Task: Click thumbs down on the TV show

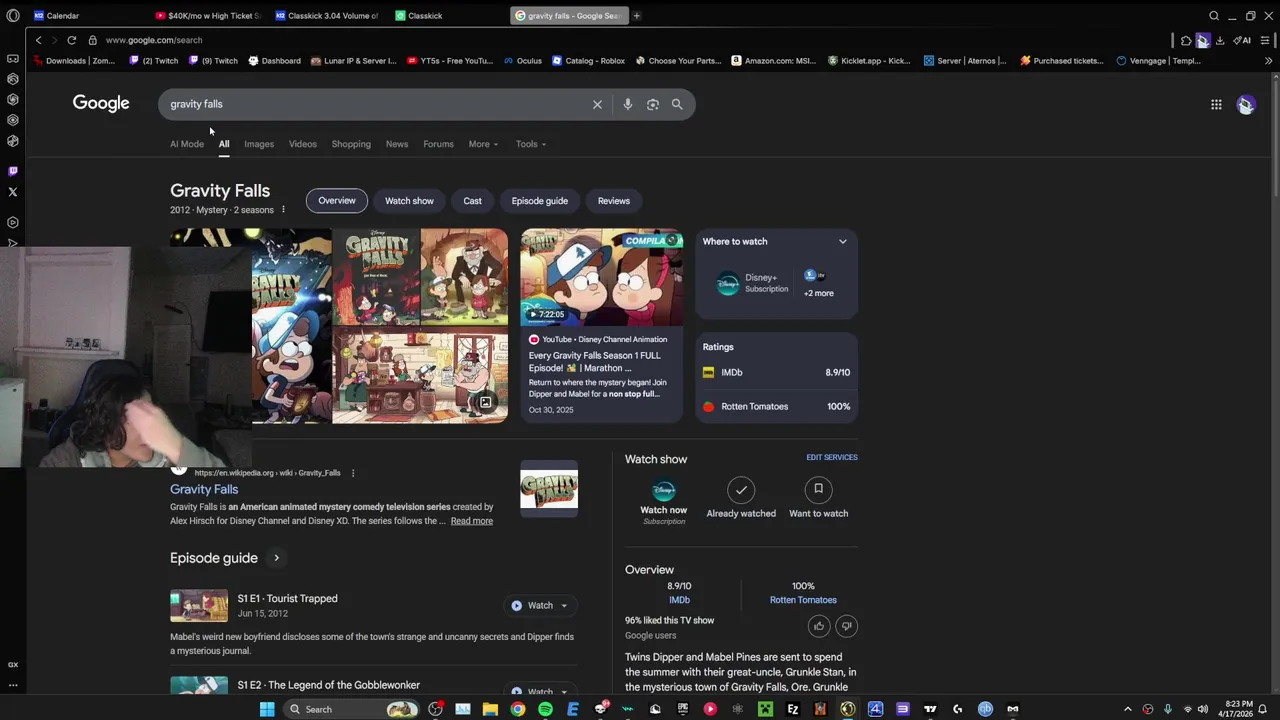Action: tap(846, 626)
